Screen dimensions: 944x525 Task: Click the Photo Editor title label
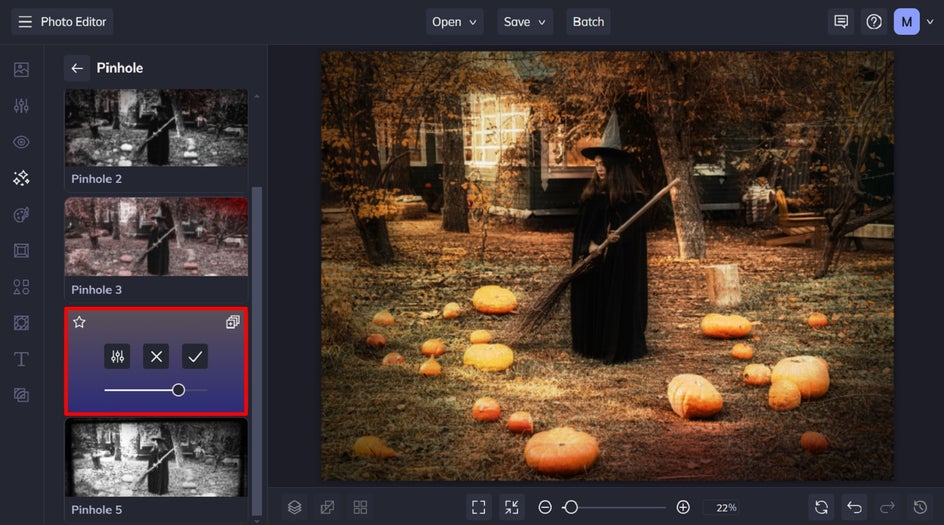click(73, 22)
